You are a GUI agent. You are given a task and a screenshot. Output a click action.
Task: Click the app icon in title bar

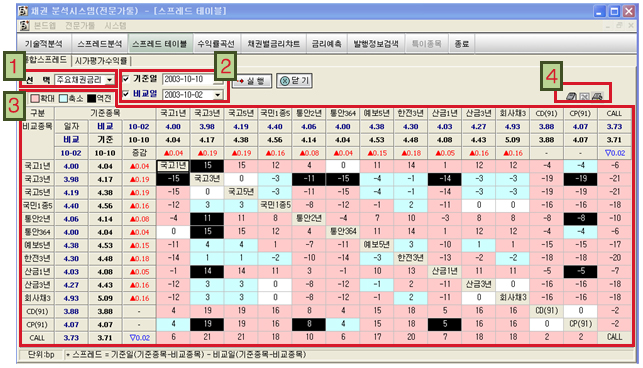[23, 11]
